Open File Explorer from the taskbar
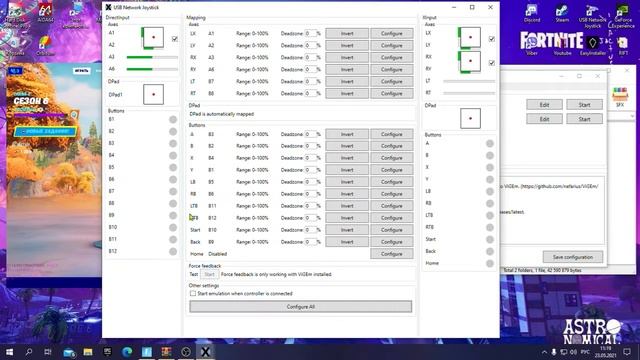 88,352
